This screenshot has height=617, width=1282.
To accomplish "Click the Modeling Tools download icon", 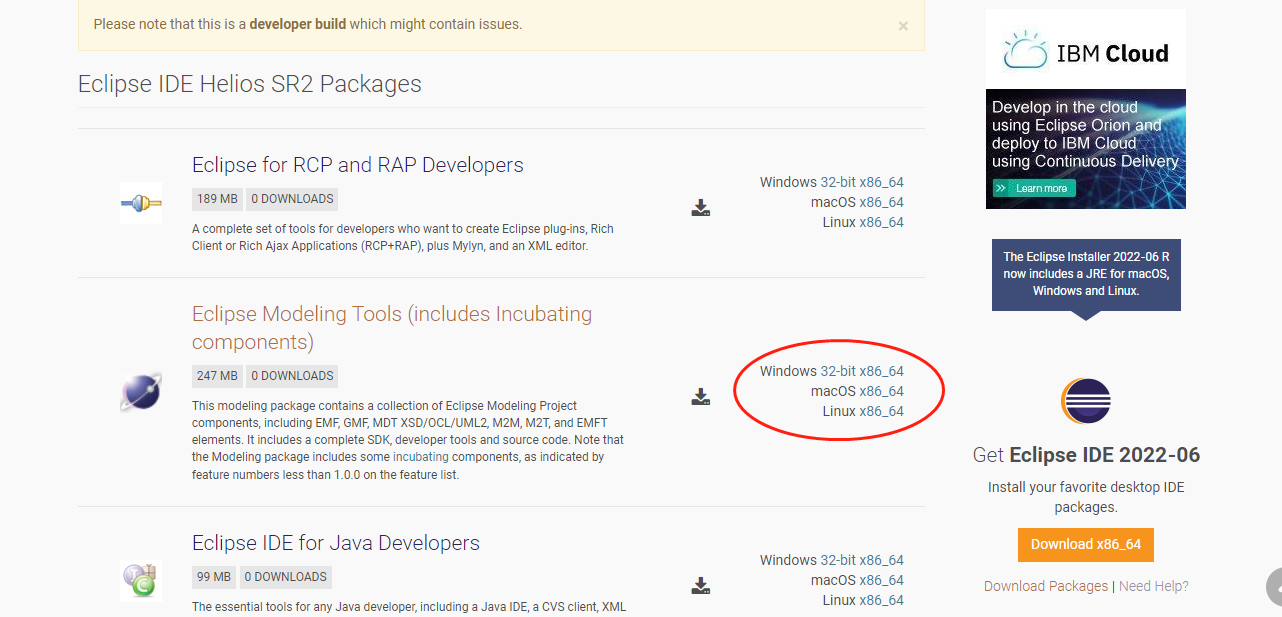I will pyautogui.click(x=701, y=397).
